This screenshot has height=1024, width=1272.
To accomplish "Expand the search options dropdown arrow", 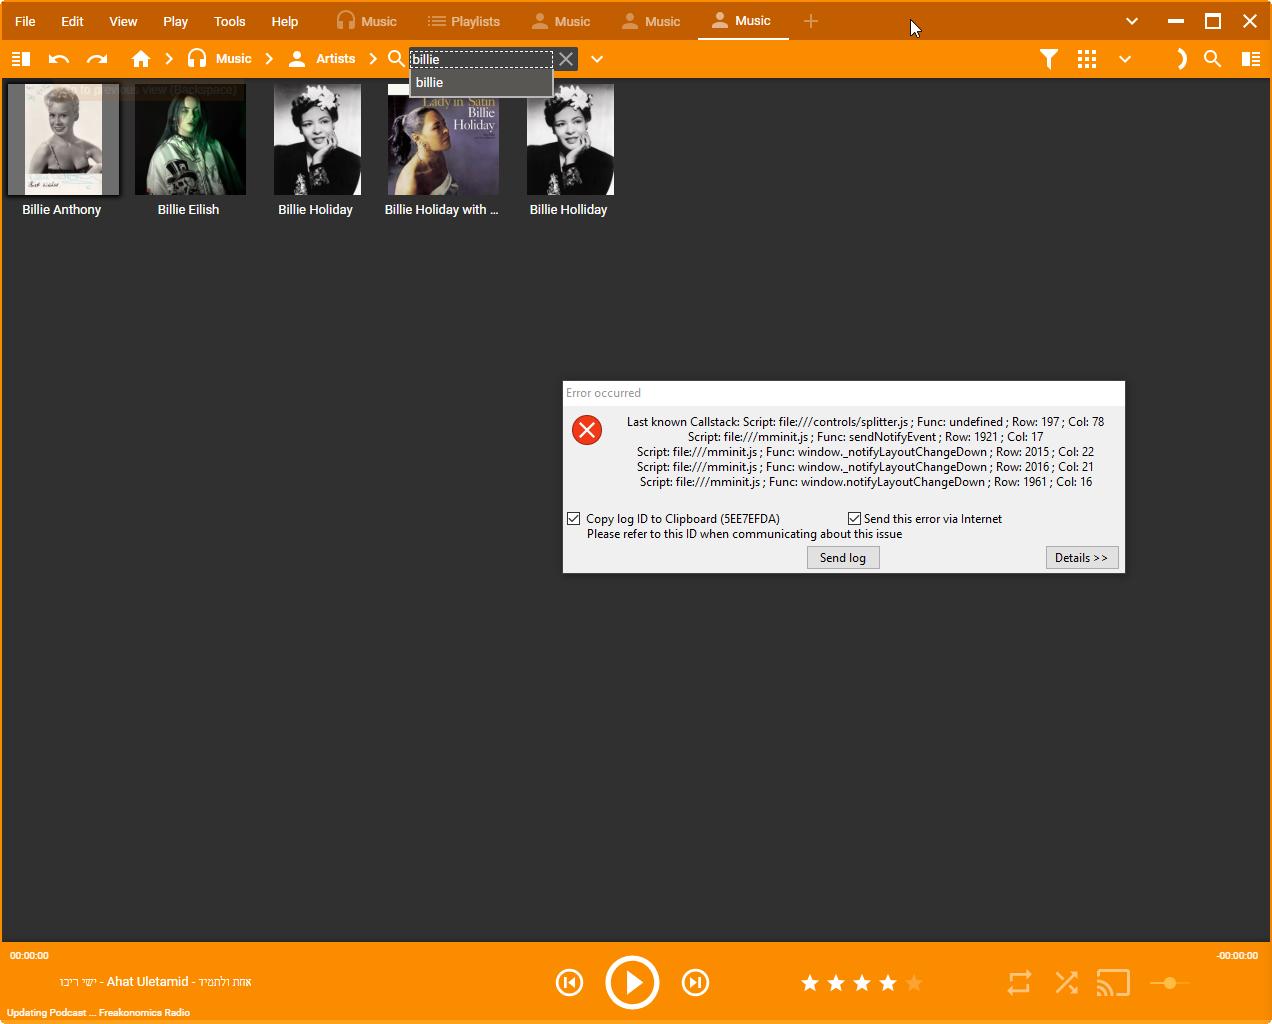I will tap(597, 59).
